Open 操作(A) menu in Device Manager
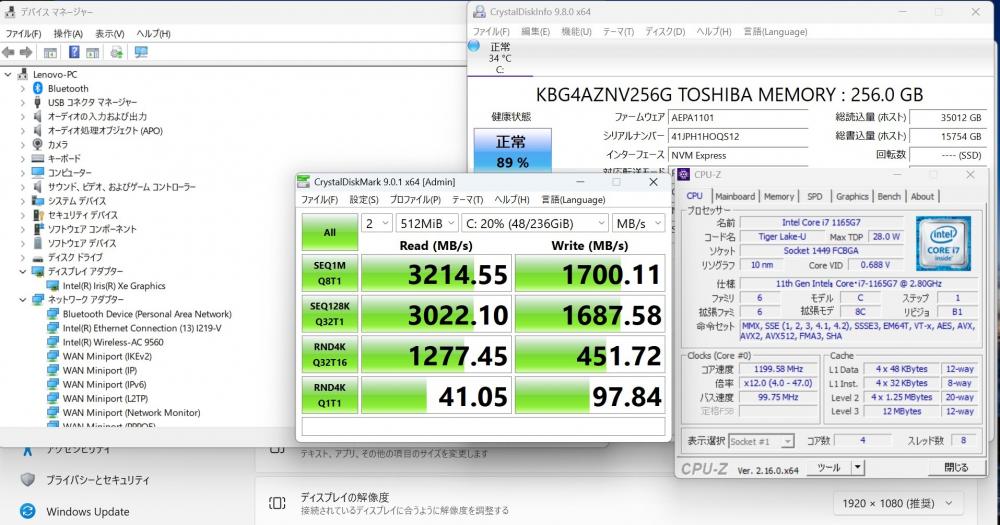 click(x=68, y=33)
